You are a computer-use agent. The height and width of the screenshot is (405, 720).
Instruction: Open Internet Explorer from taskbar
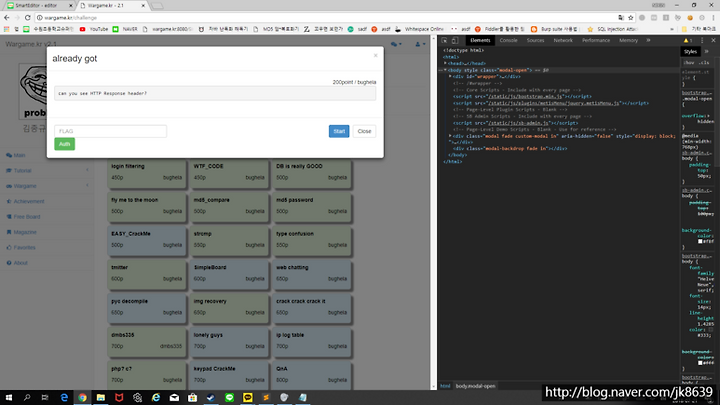[x=156, y=398]
